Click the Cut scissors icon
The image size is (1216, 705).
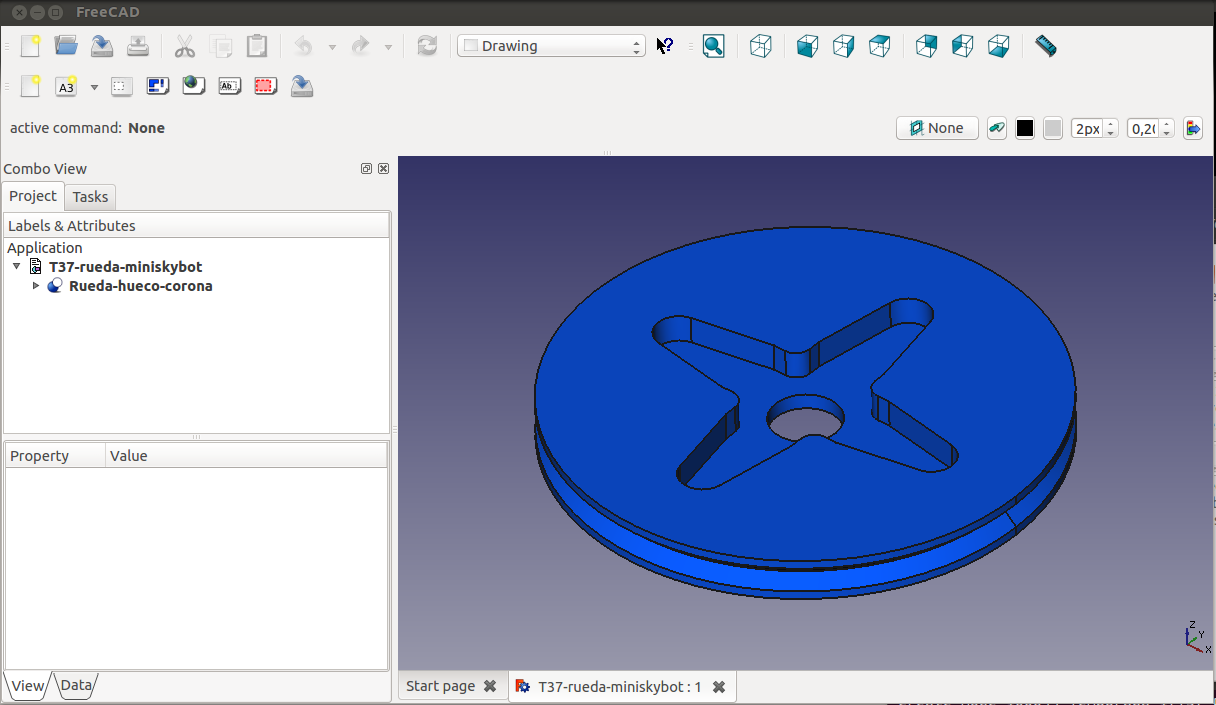point(184,46)
